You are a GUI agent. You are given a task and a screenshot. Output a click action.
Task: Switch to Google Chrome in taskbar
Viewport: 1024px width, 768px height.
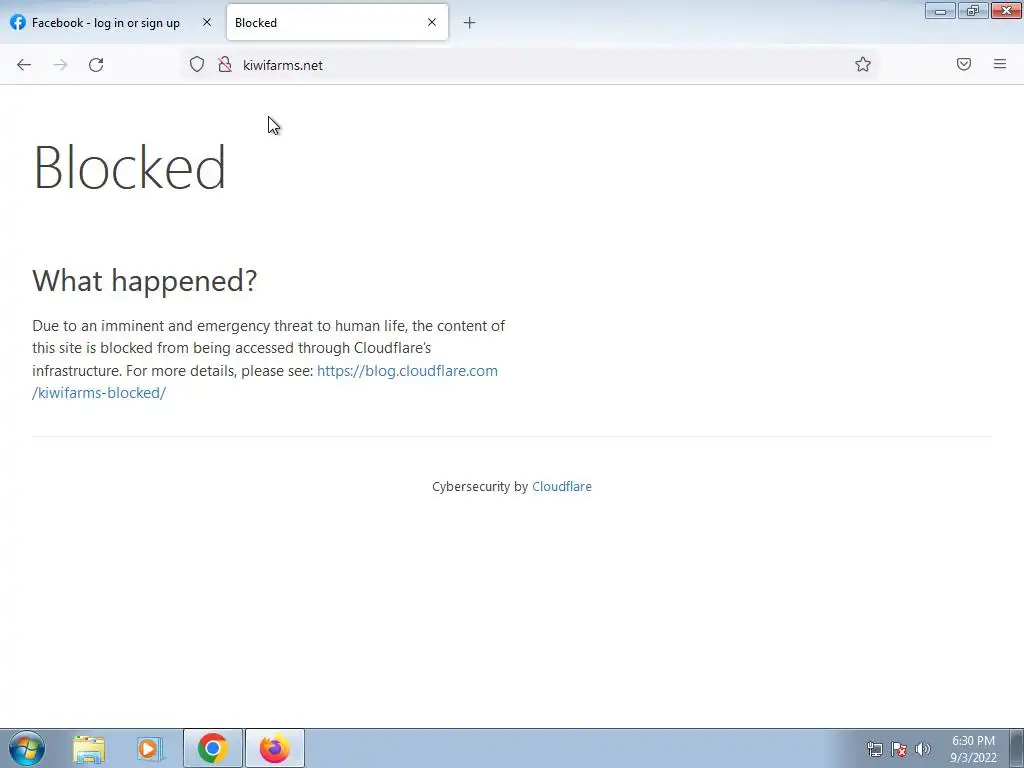tap(212, 748)
